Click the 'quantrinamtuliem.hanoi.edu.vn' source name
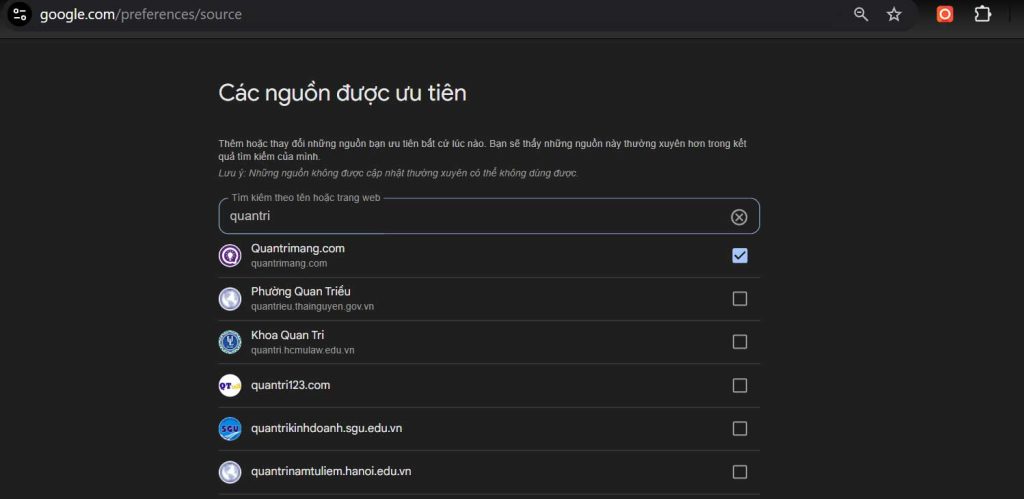 [331, 472]
